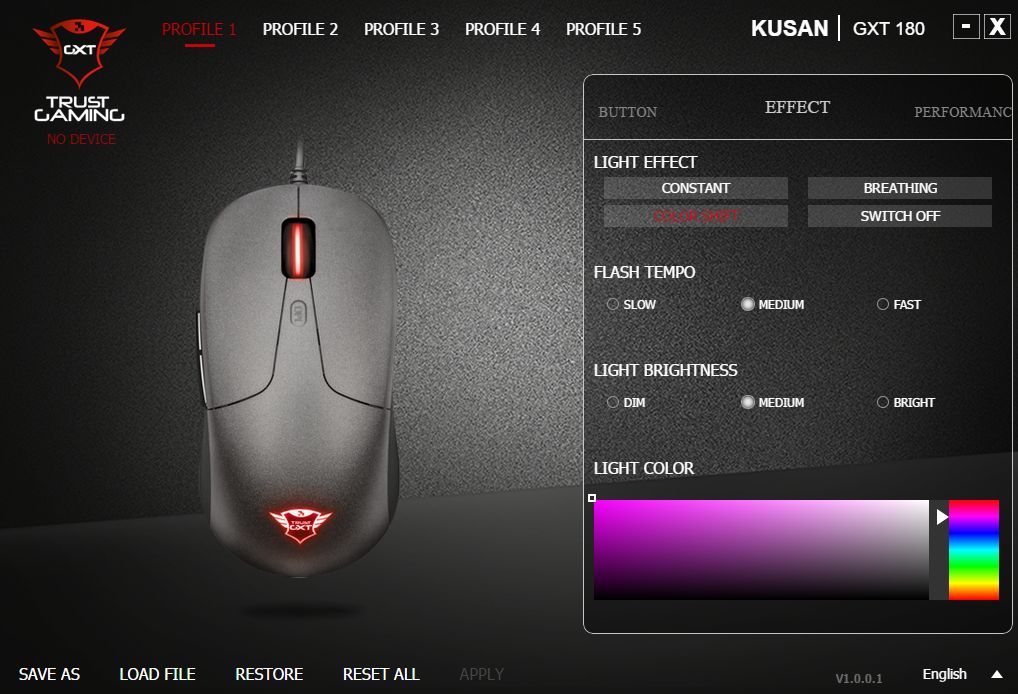Click the red-lit scroll wheel on mouse
This screenshot has width=1018, height=694.
[298, 249]
